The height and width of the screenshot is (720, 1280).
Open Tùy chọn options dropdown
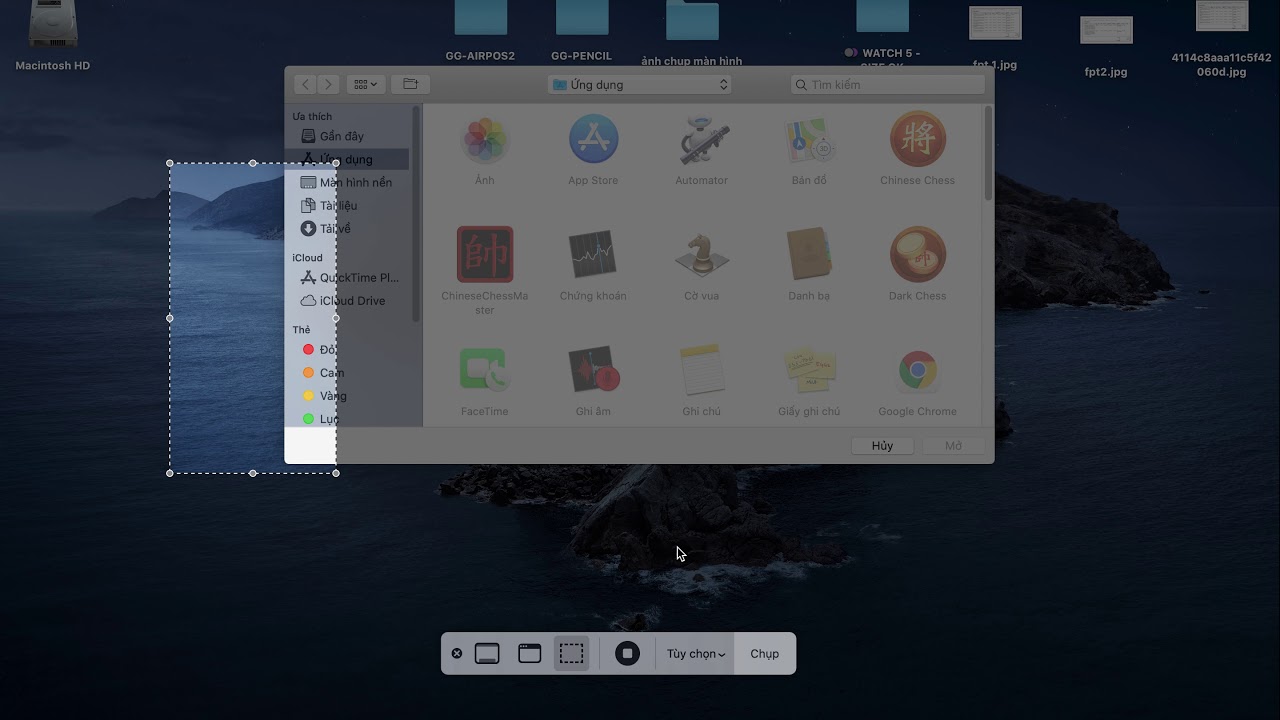[x=696, y=654]
